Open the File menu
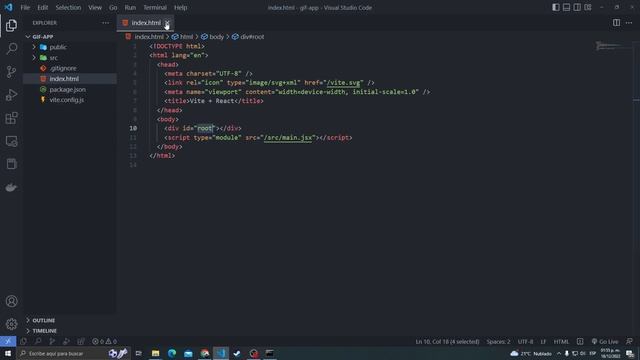Image resolution: width=640 pixels, height=360 pixels. (25, 7)
